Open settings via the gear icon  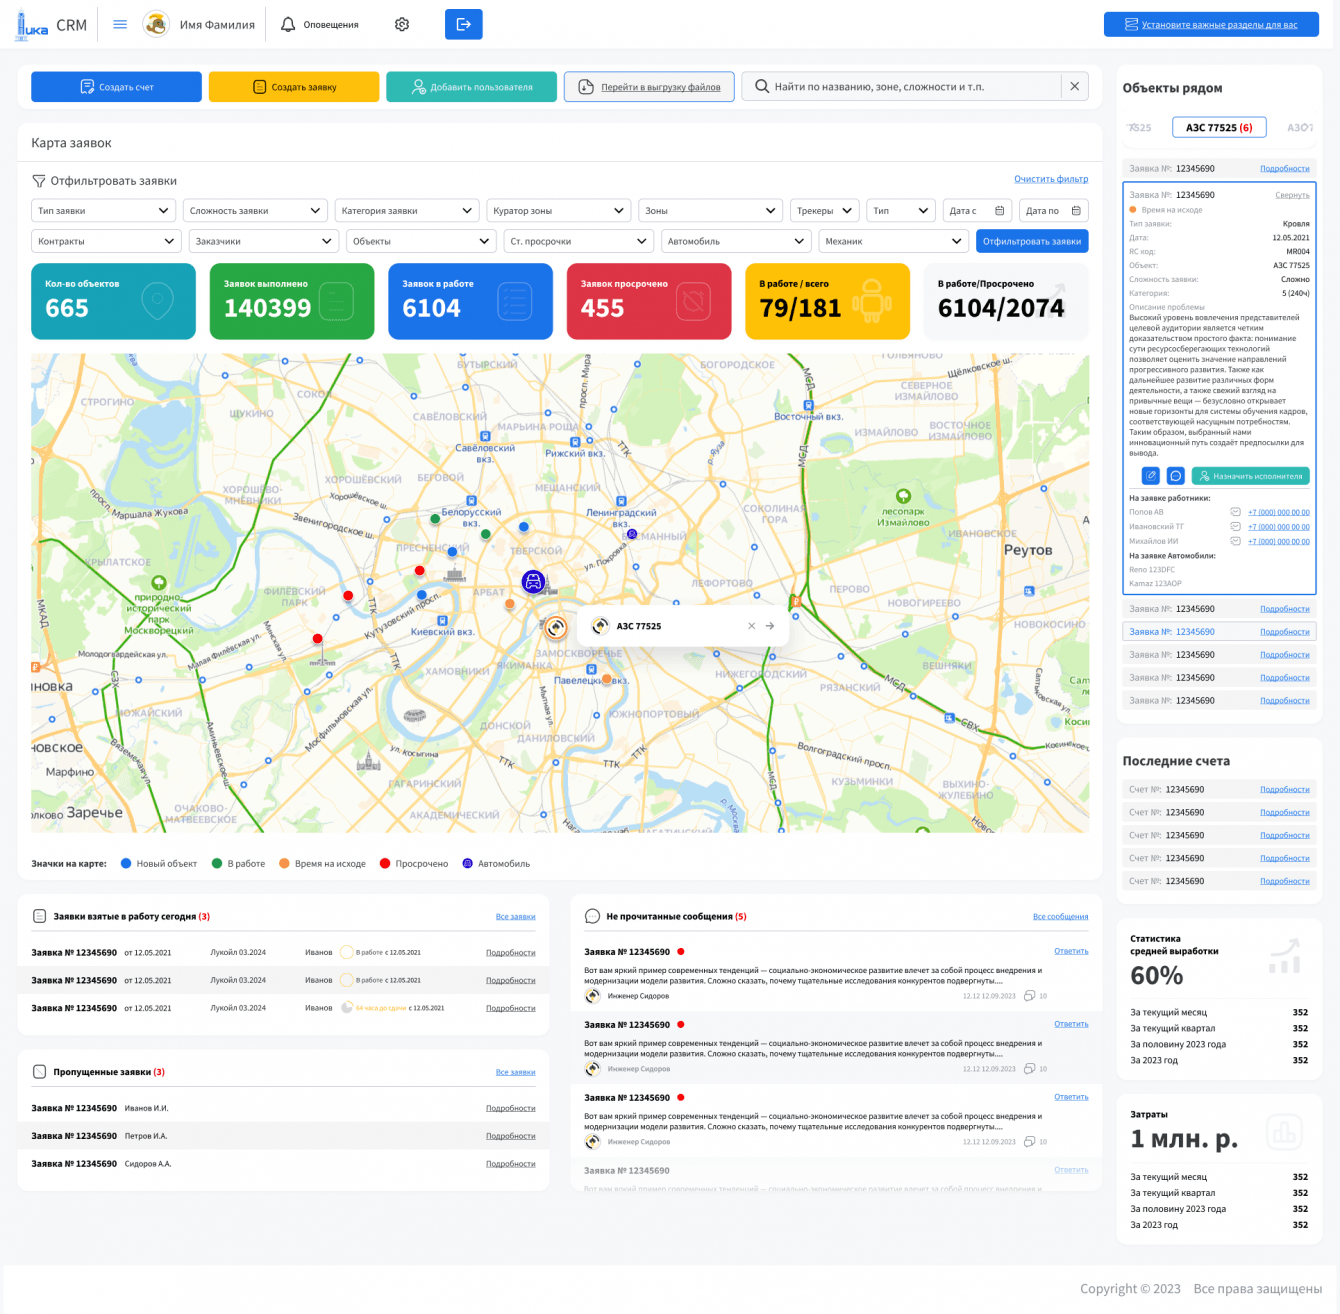pos(402,25)
